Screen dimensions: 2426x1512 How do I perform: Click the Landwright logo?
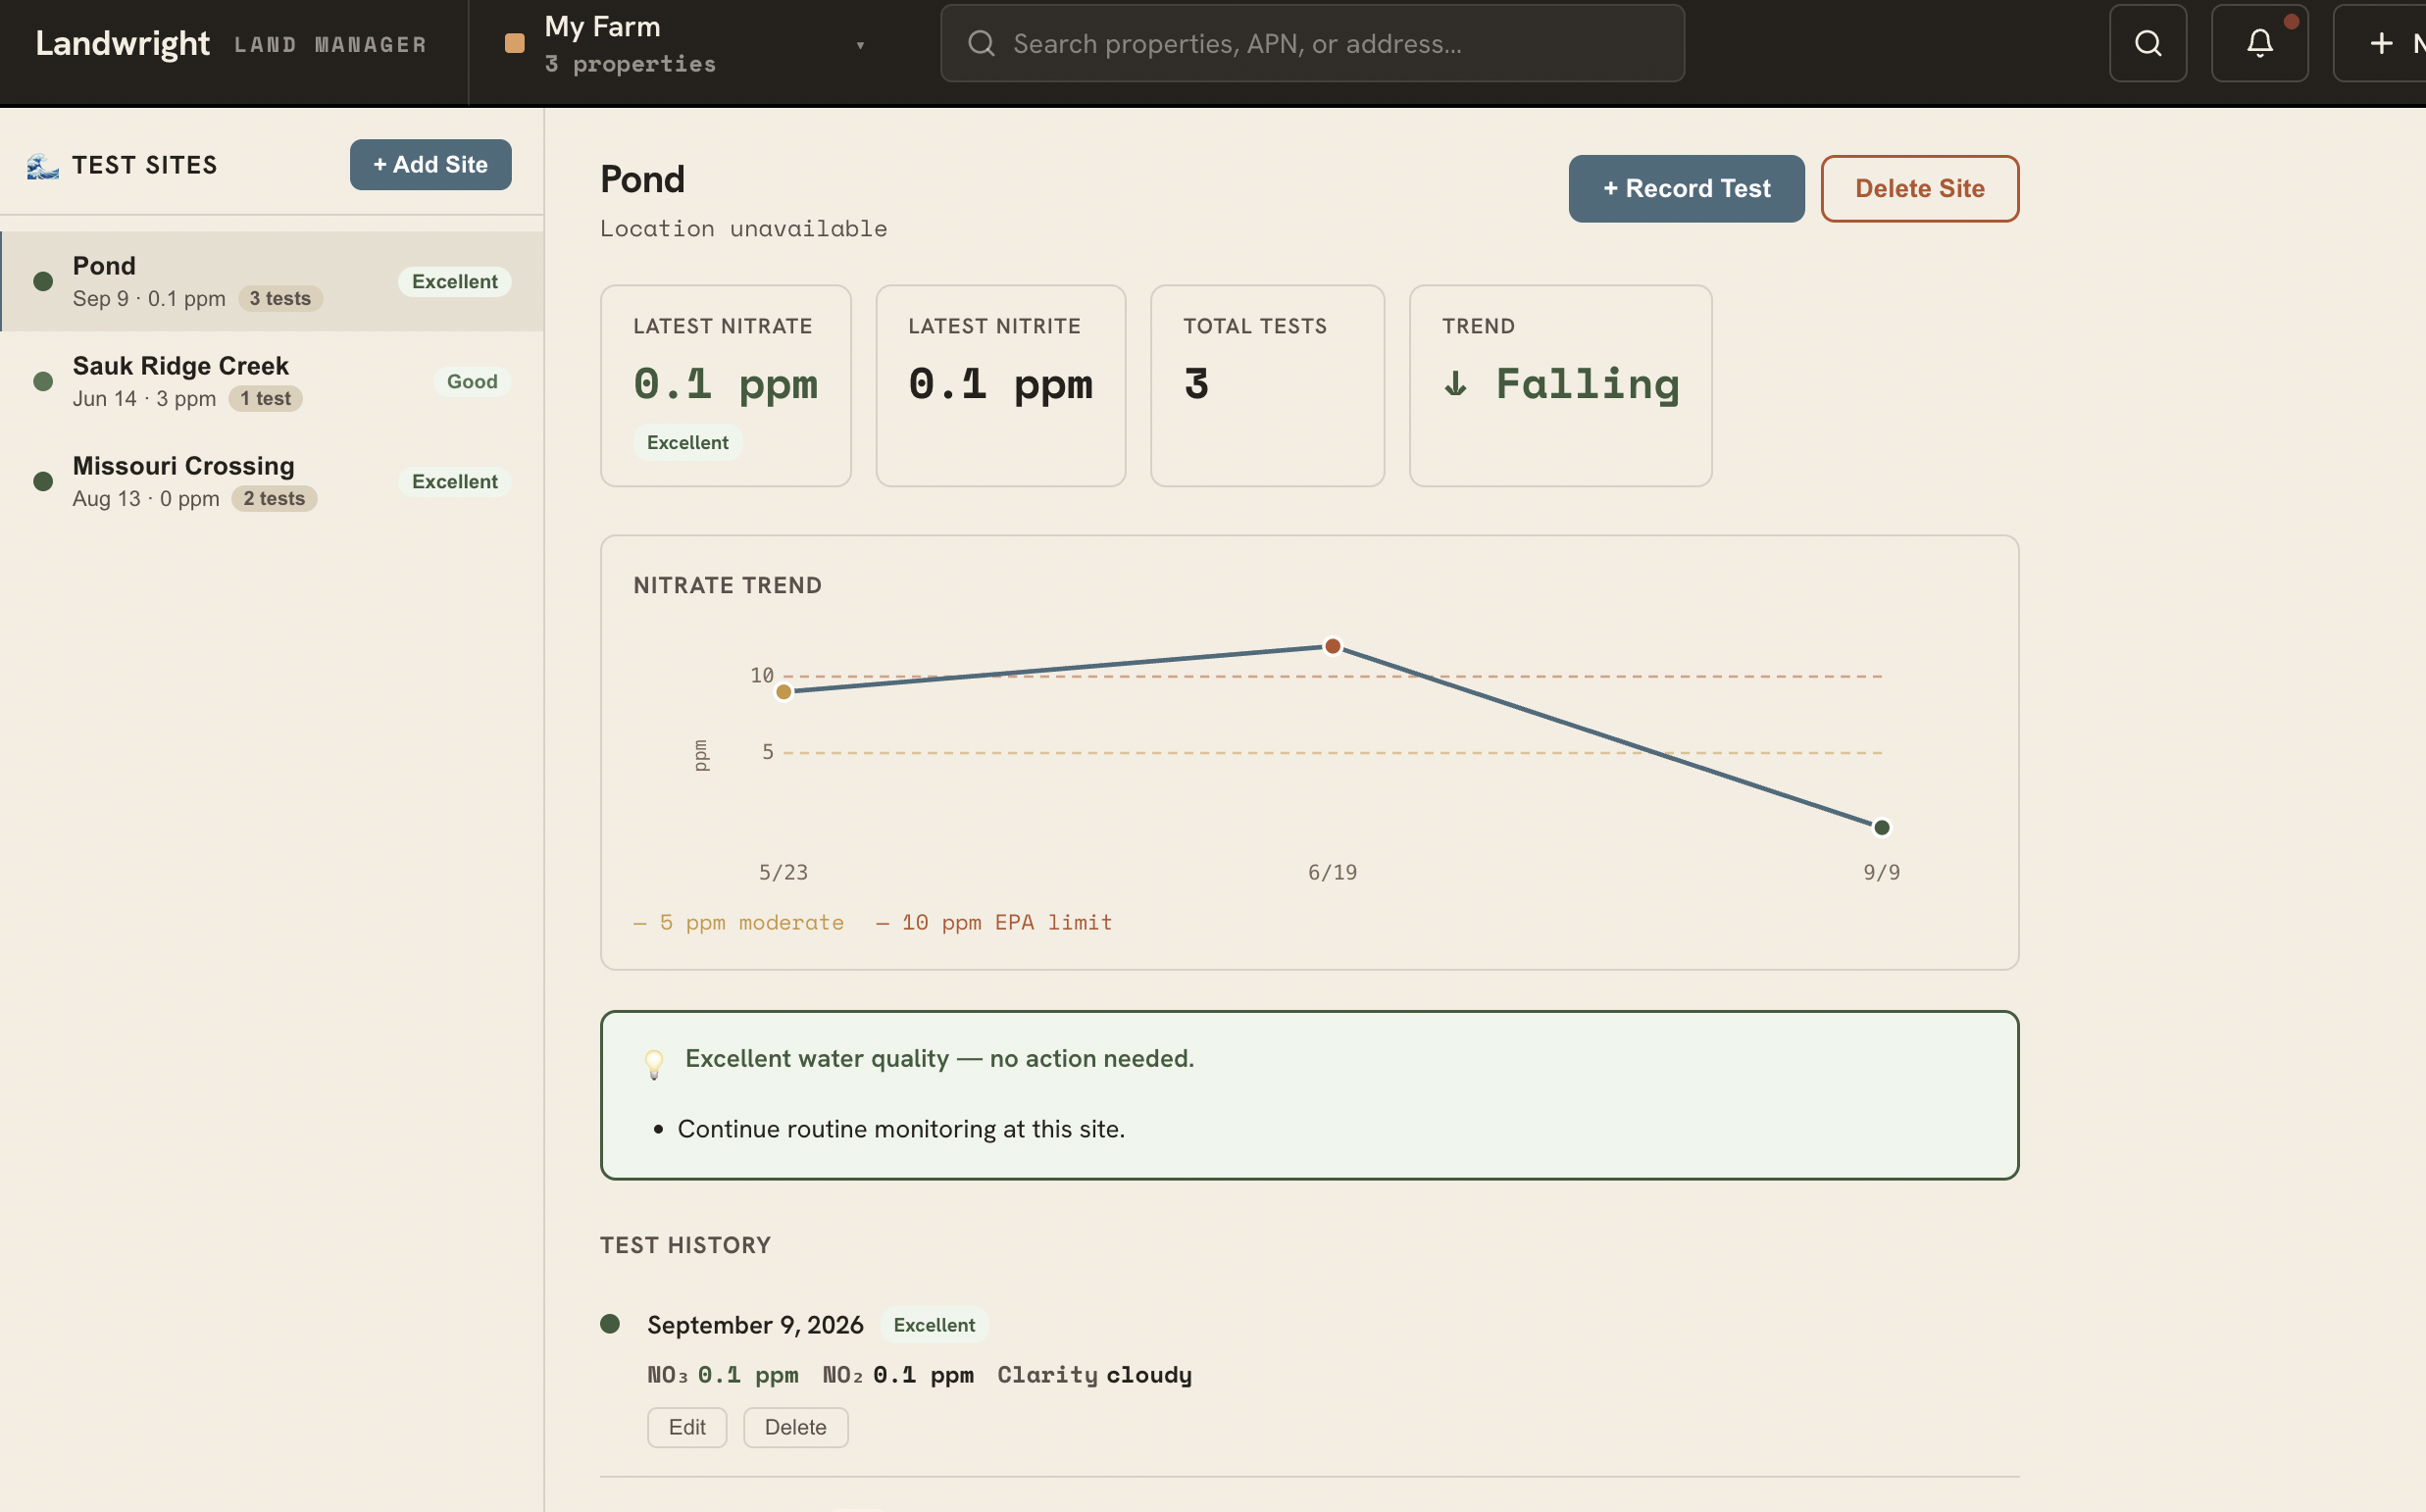click(x=122, y=43)
